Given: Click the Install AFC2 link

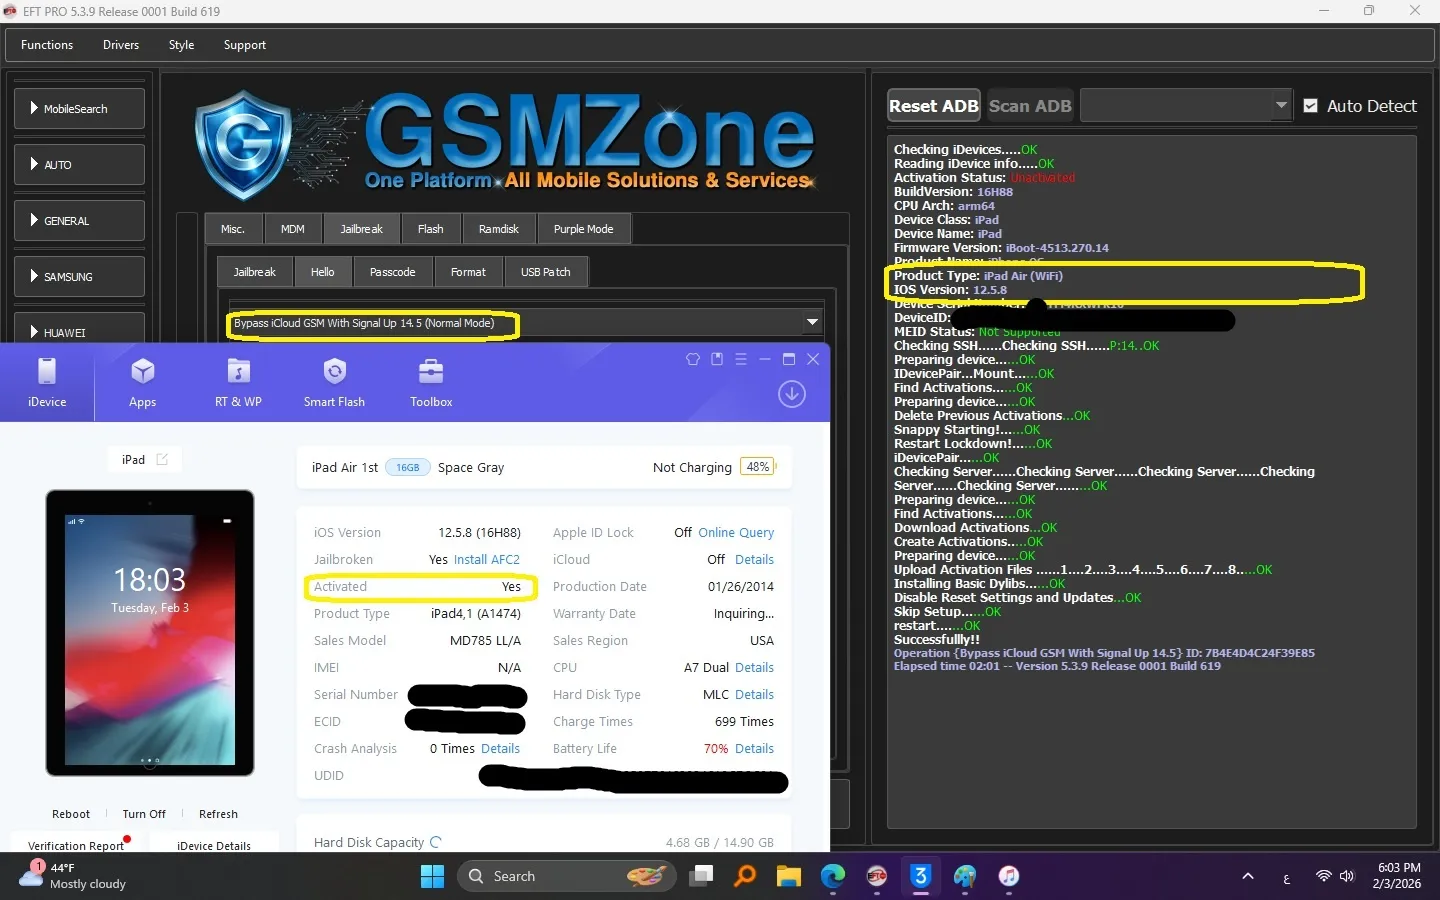Looking at the screenshot, I should pos(487,560).
